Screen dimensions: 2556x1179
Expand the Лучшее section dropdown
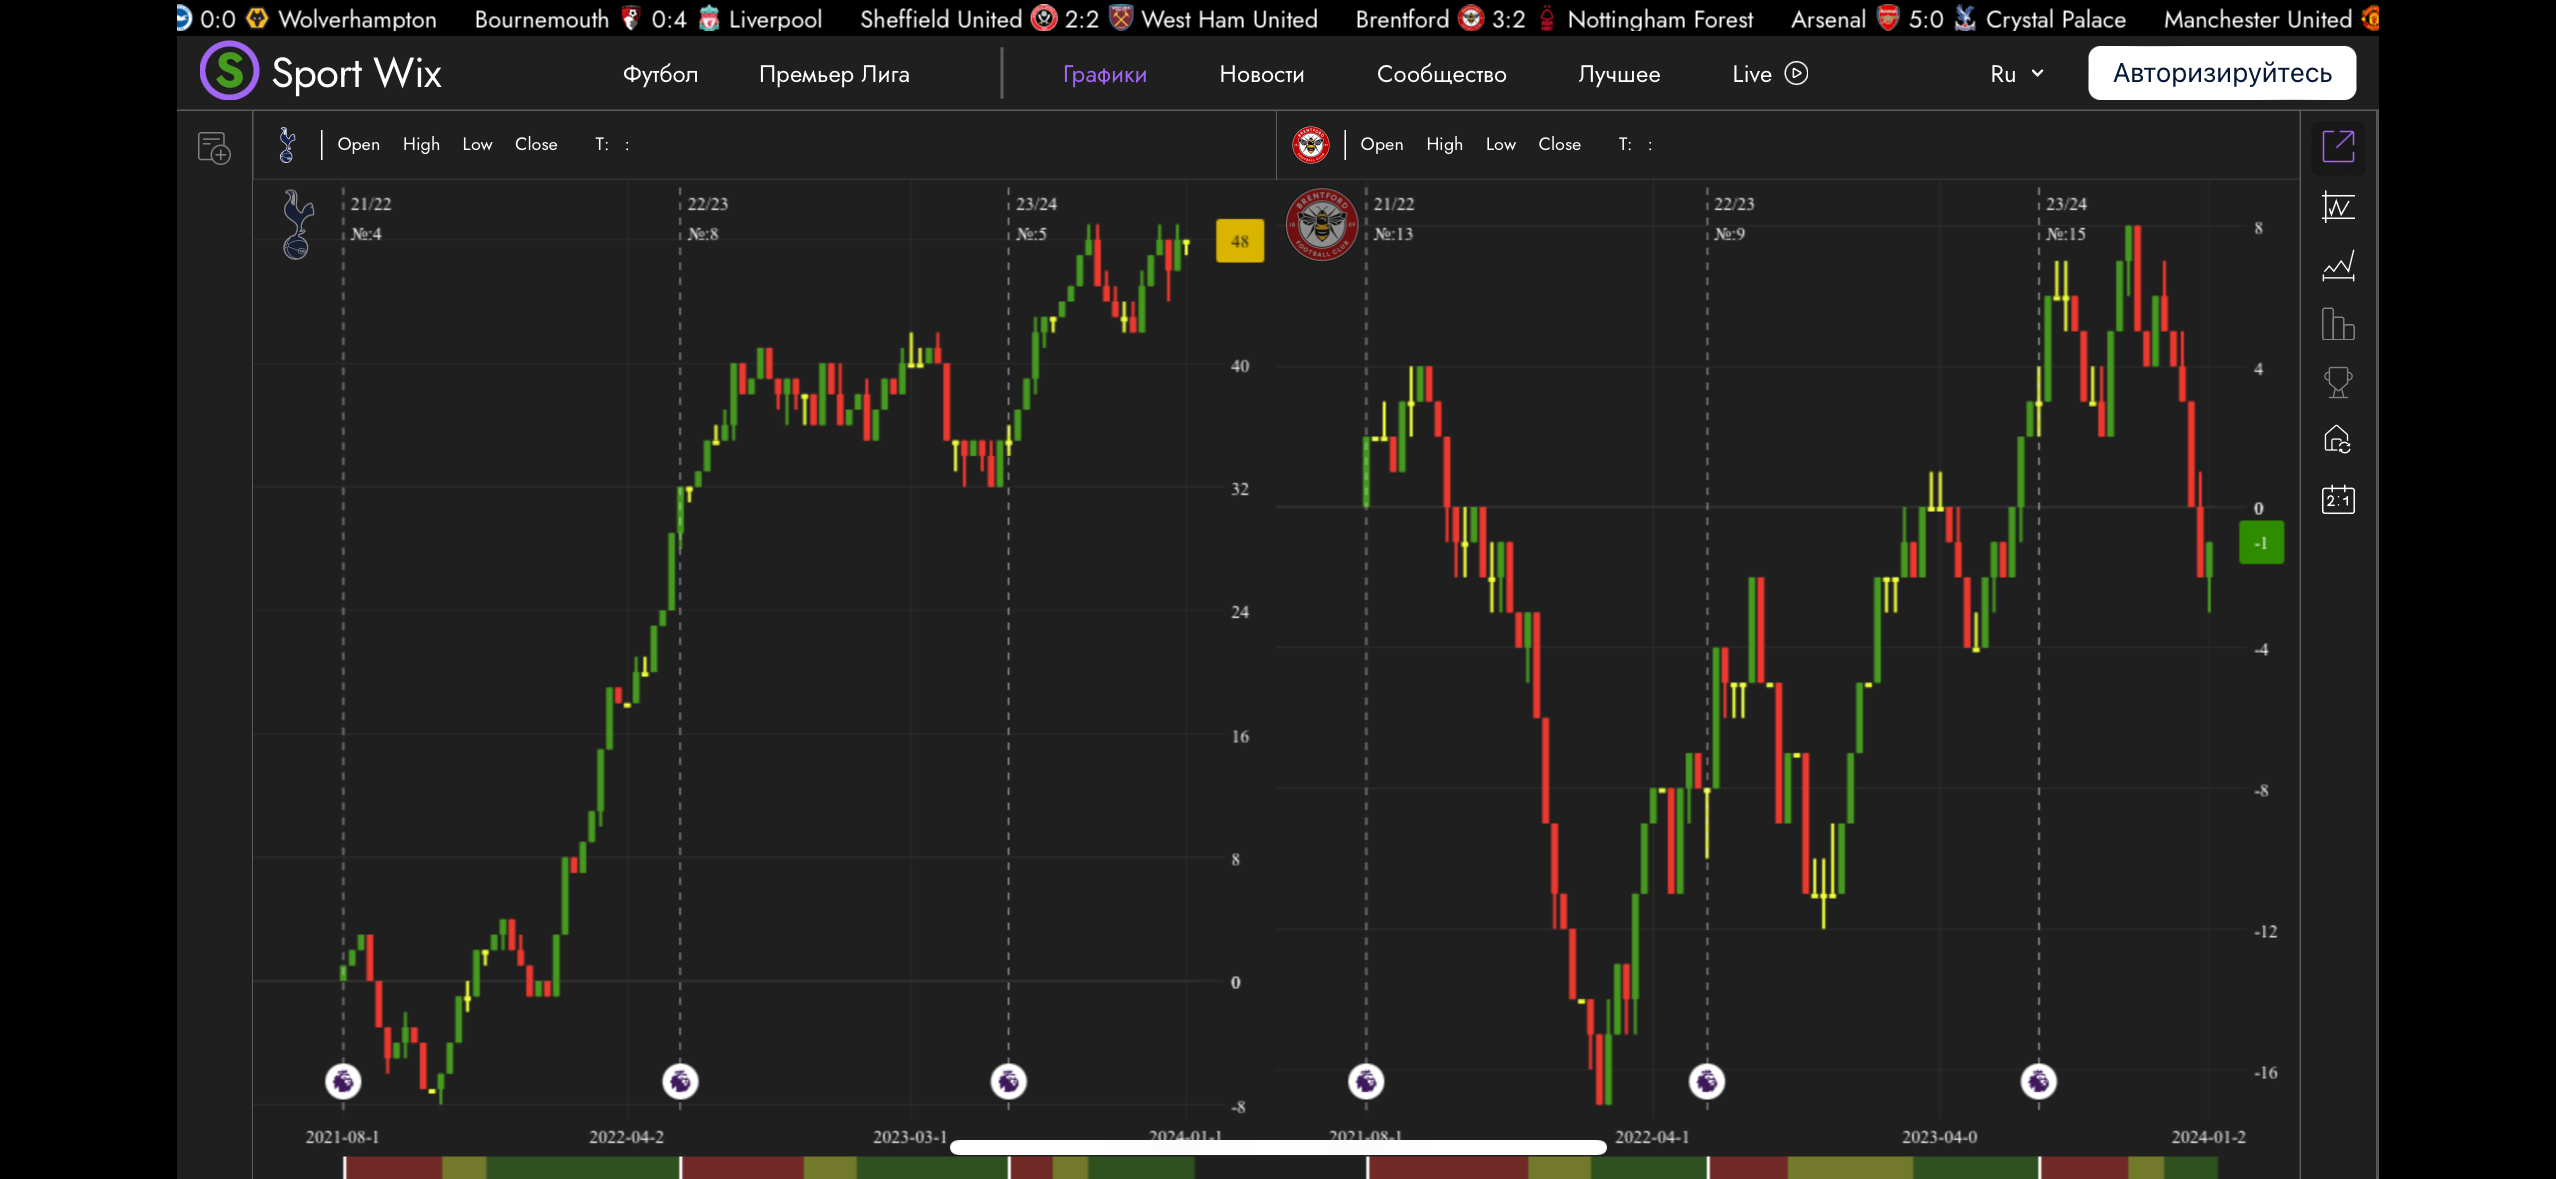1619,73
